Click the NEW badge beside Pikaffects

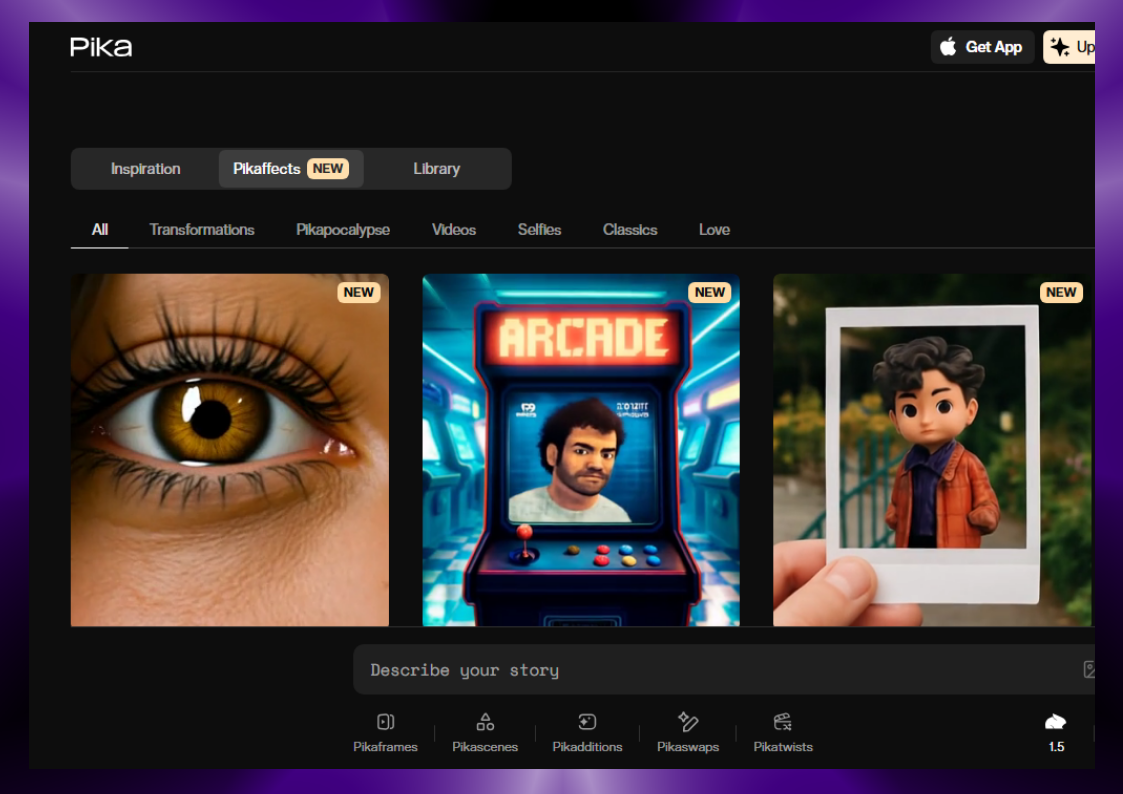tap(328, 168)
